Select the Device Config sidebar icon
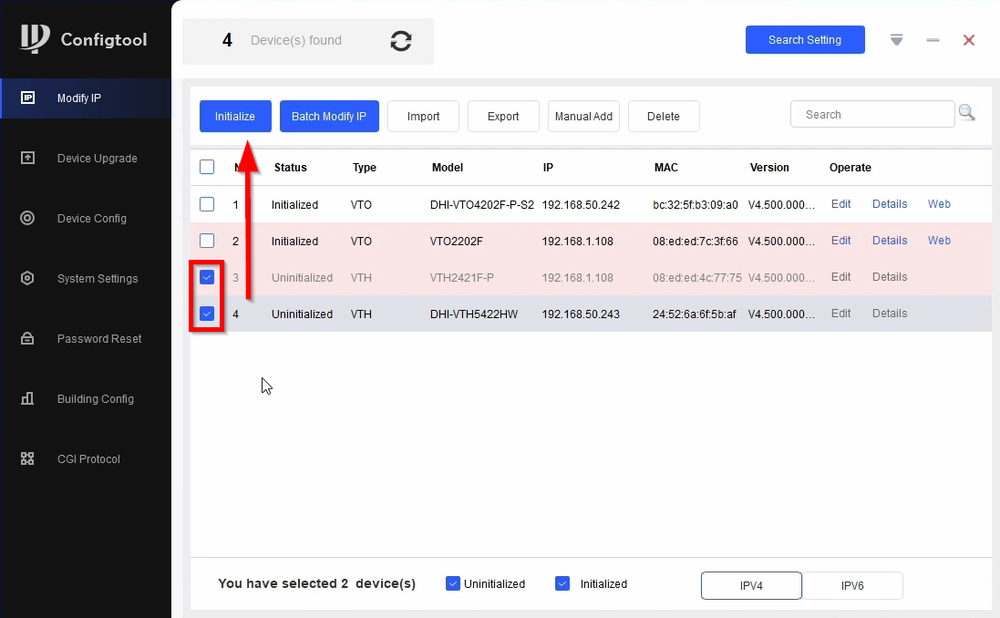The height and width of the screenshot is (618, 1000). pos(30,218)
